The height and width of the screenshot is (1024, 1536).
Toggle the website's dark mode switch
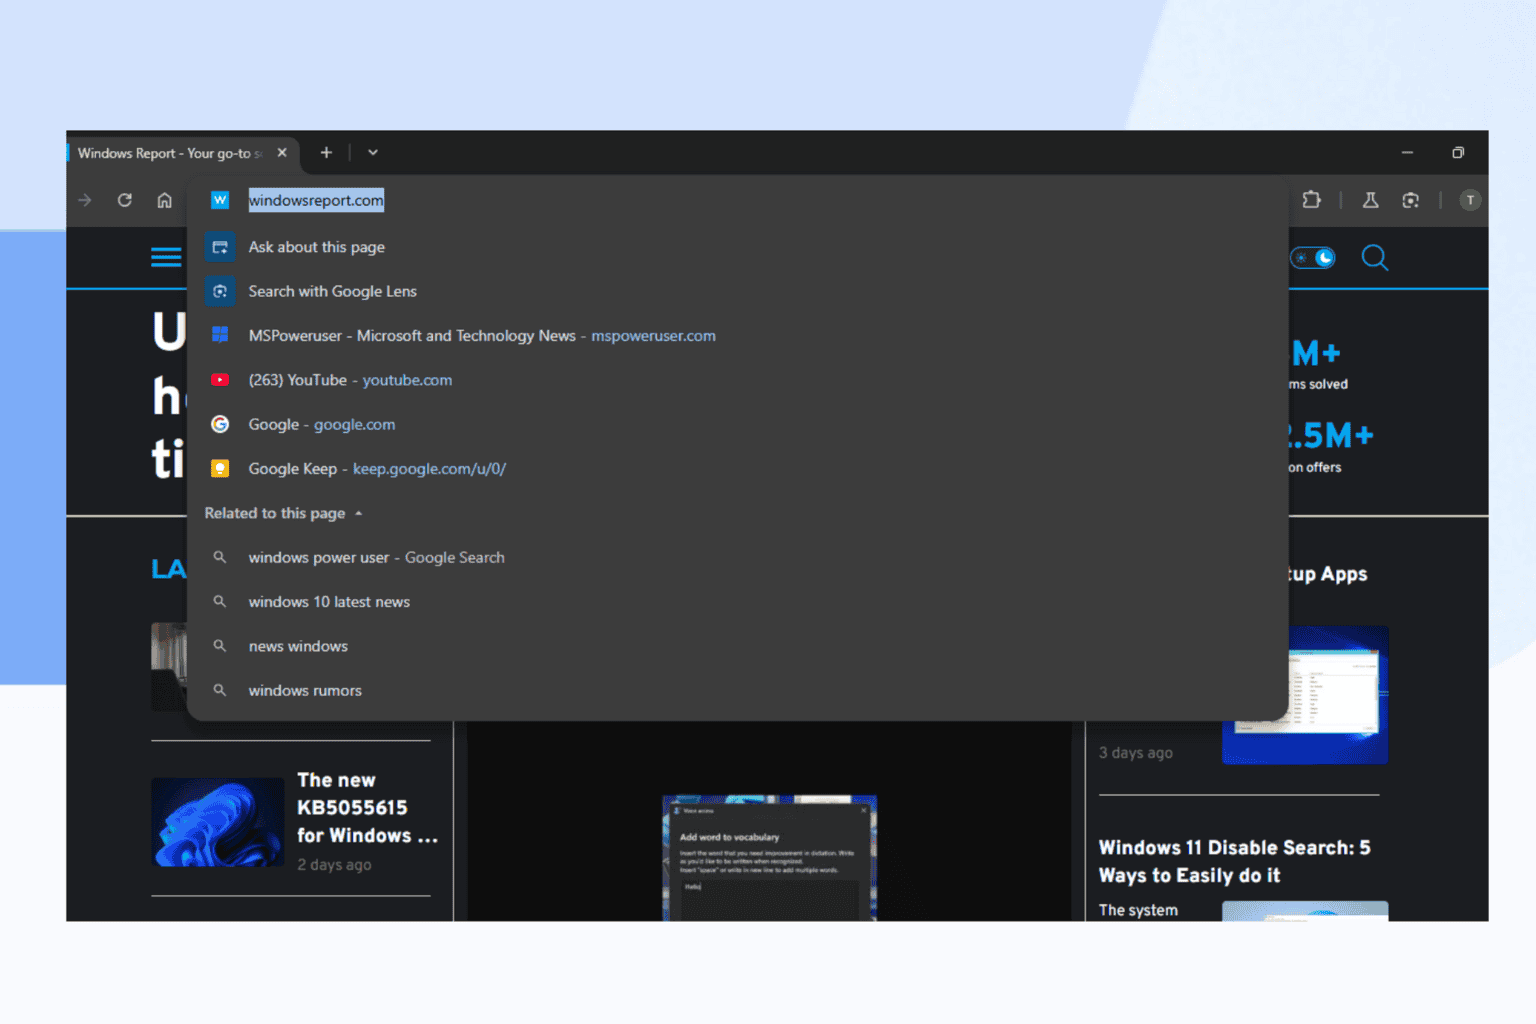point(1313,258)
